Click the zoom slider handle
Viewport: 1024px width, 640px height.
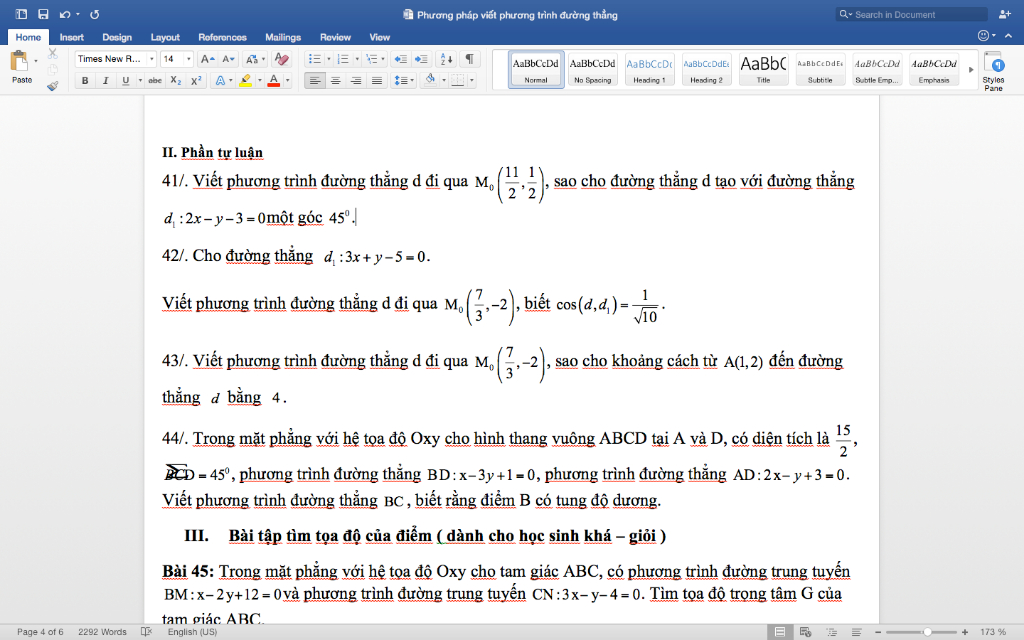[x=927, y=632]
